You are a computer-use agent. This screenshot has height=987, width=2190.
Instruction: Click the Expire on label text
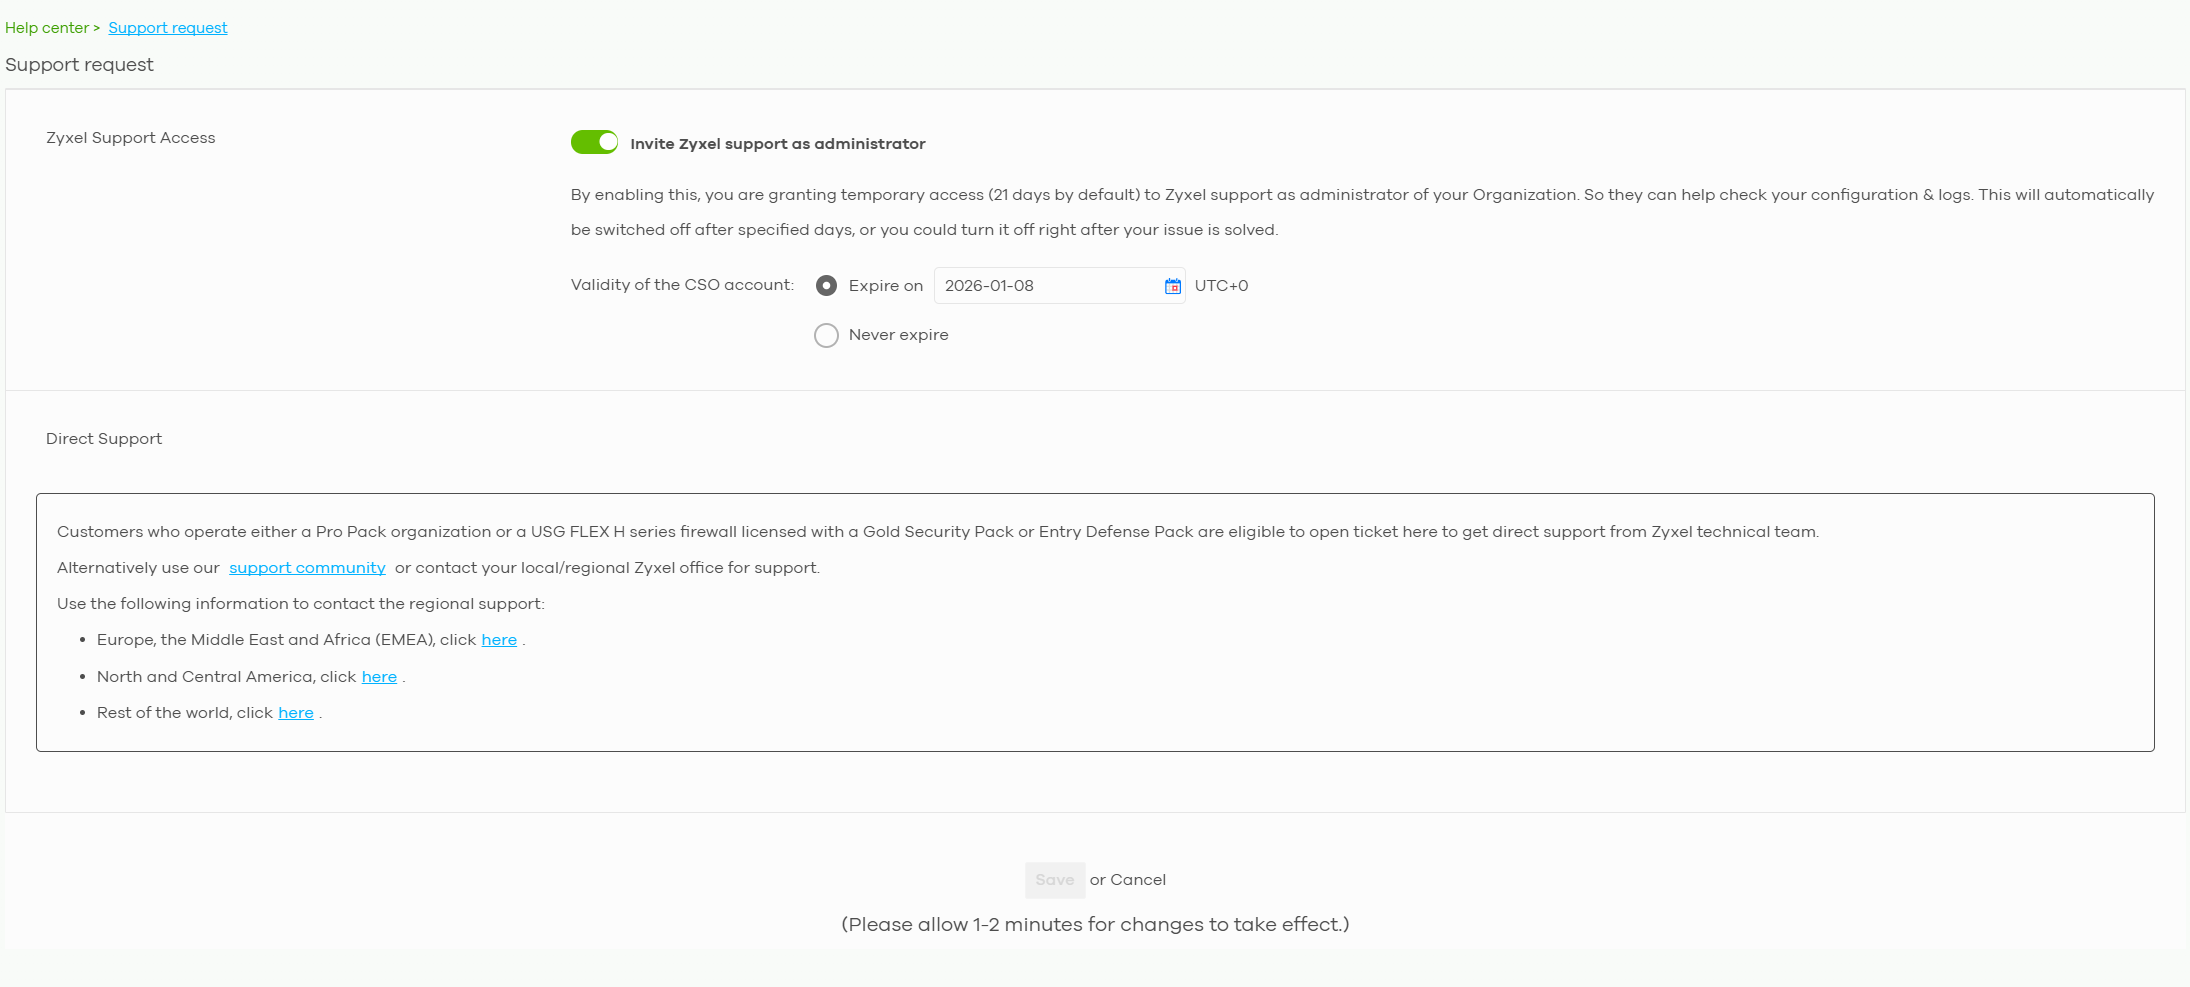(x=886, y=286)
